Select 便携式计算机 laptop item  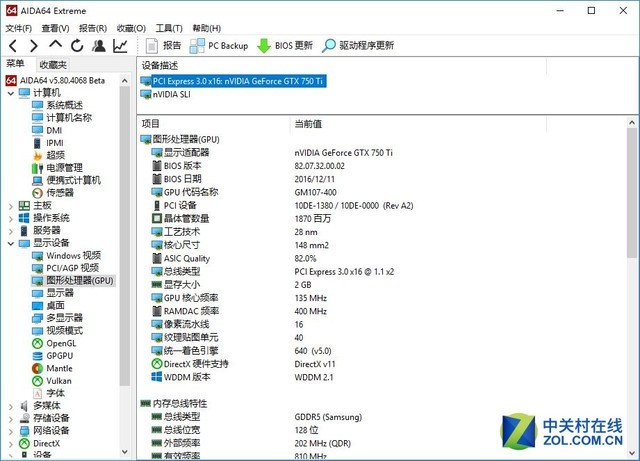[x=67, y=180]
